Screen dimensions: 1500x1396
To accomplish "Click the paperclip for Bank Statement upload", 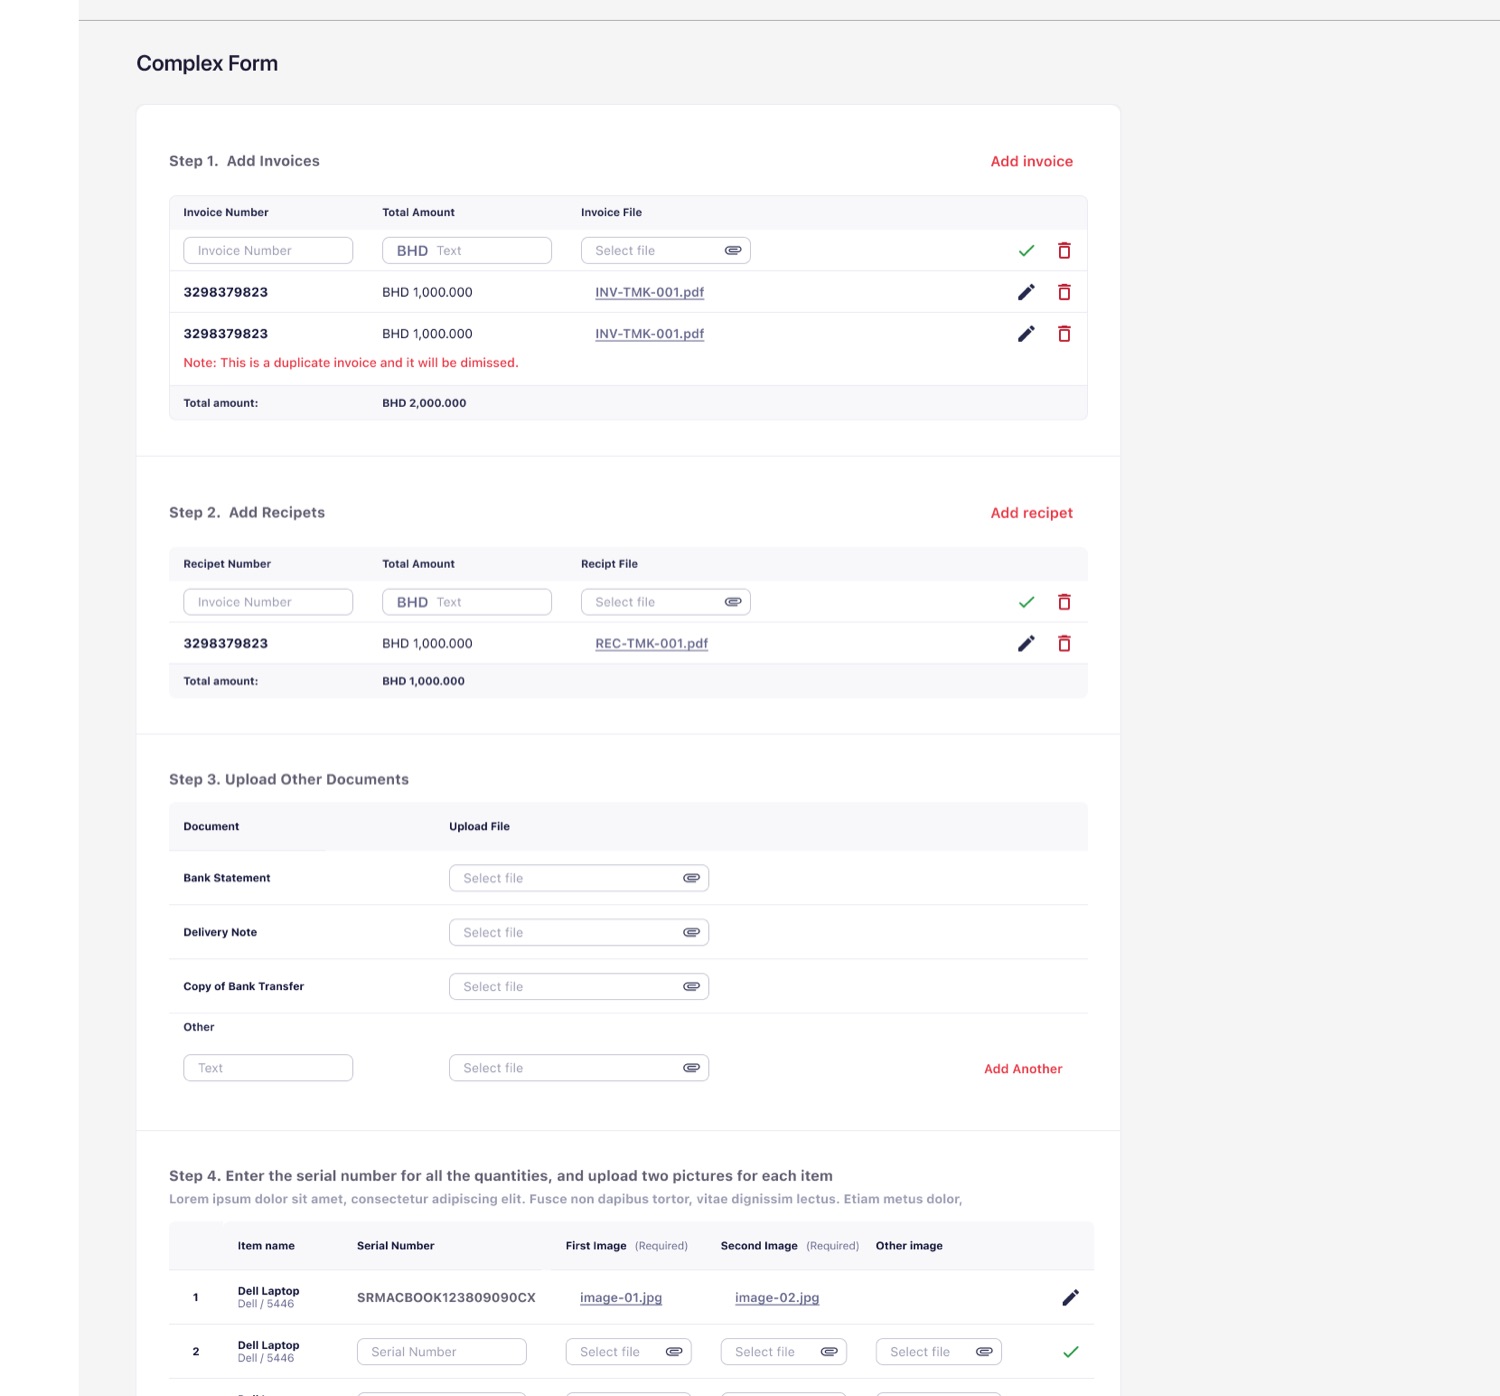I will (x=691, y=878).
